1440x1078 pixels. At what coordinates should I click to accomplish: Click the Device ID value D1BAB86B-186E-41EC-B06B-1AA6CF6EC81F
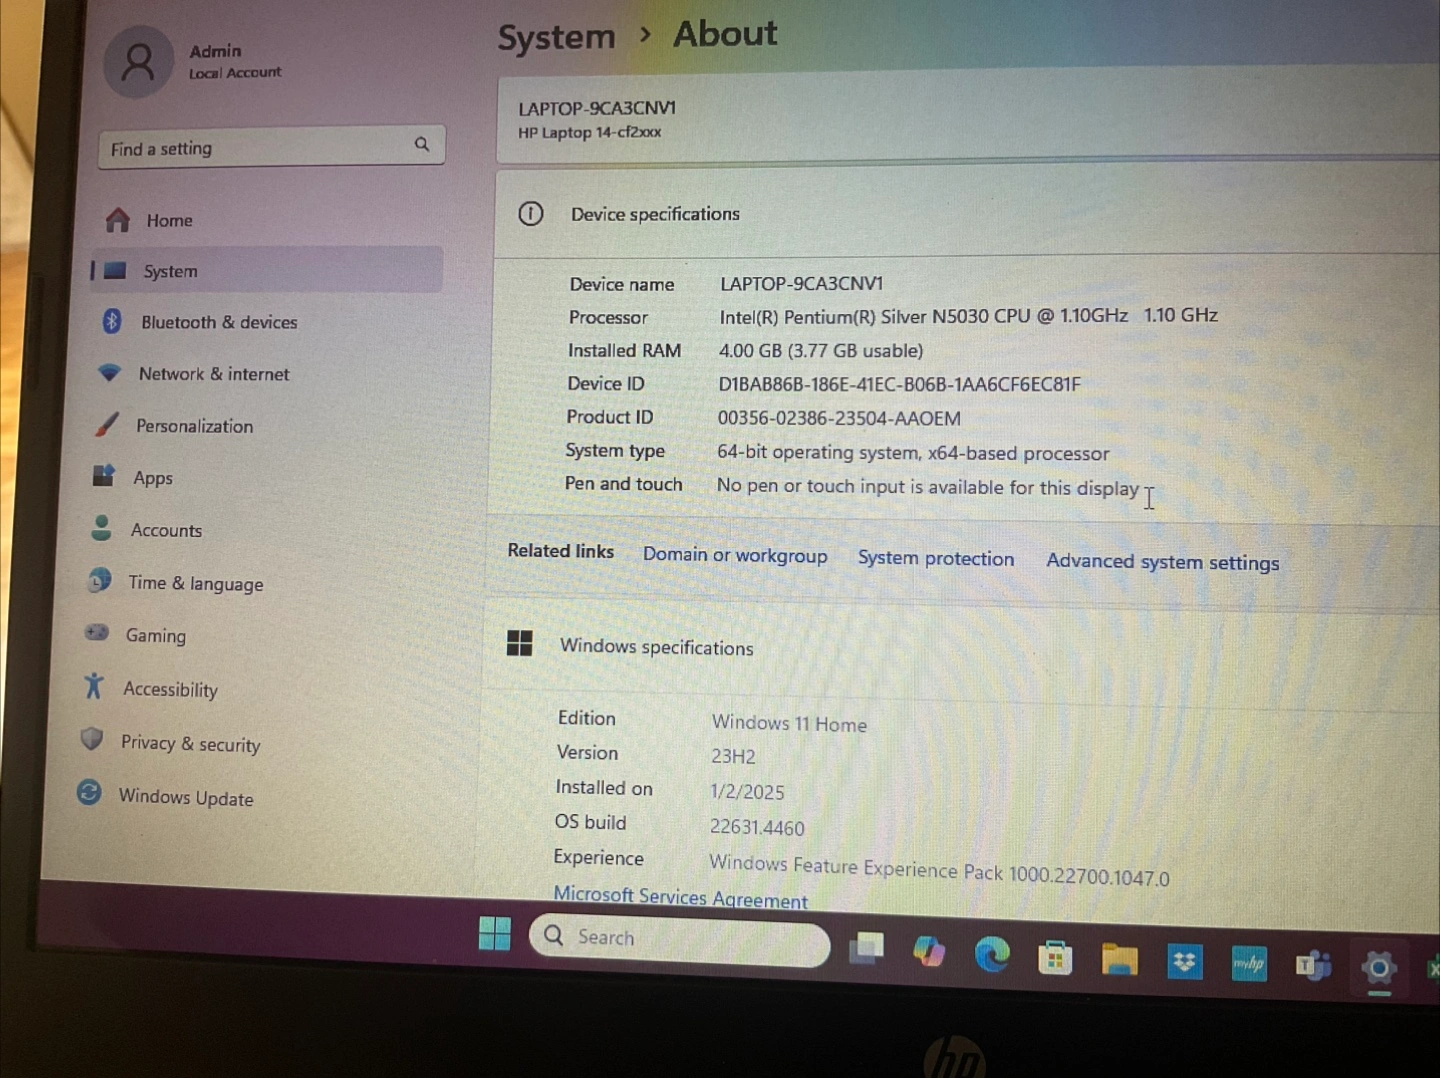[900, 384]
